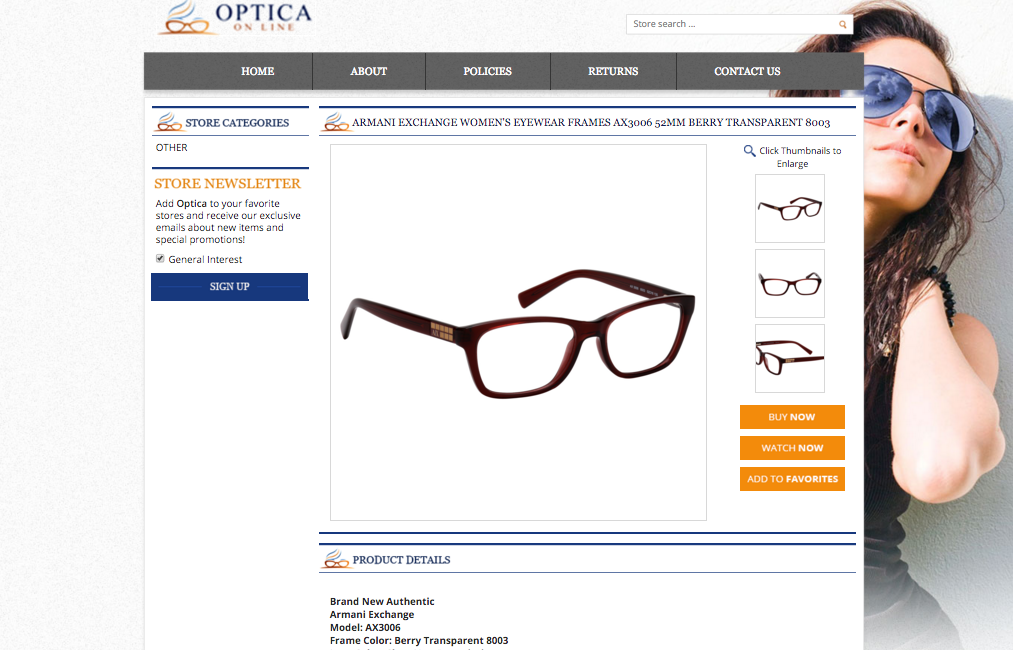Open the Returns menu item

click(613, 71)
